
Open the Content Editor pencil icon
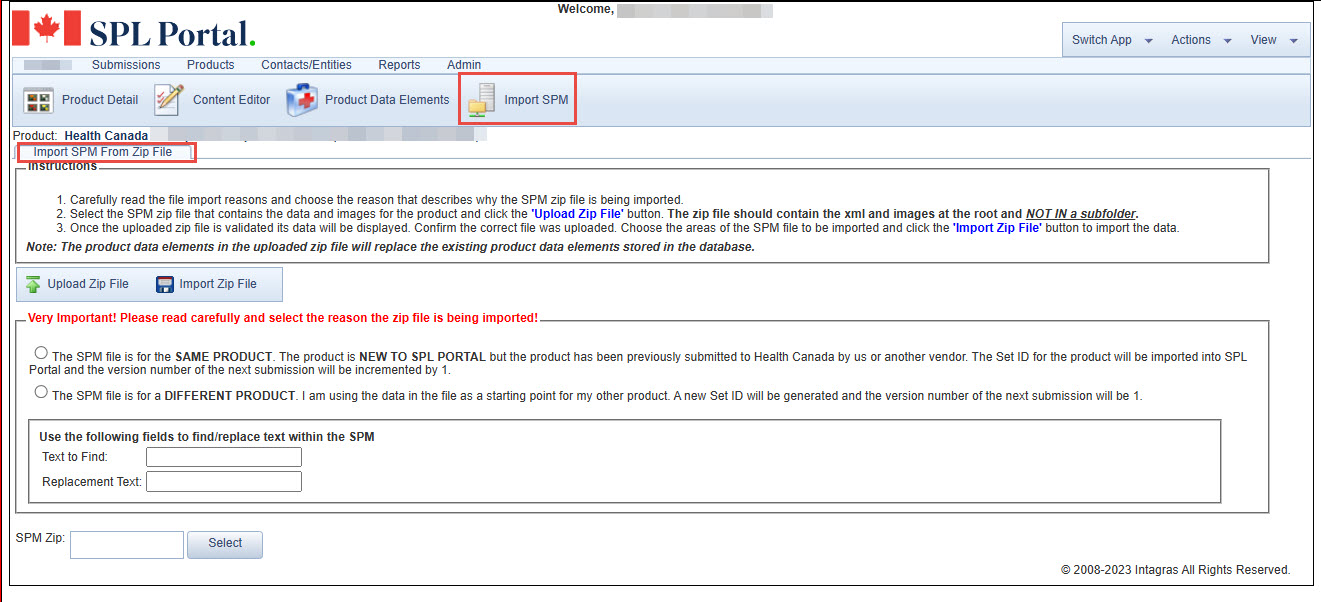pos(169,100)
